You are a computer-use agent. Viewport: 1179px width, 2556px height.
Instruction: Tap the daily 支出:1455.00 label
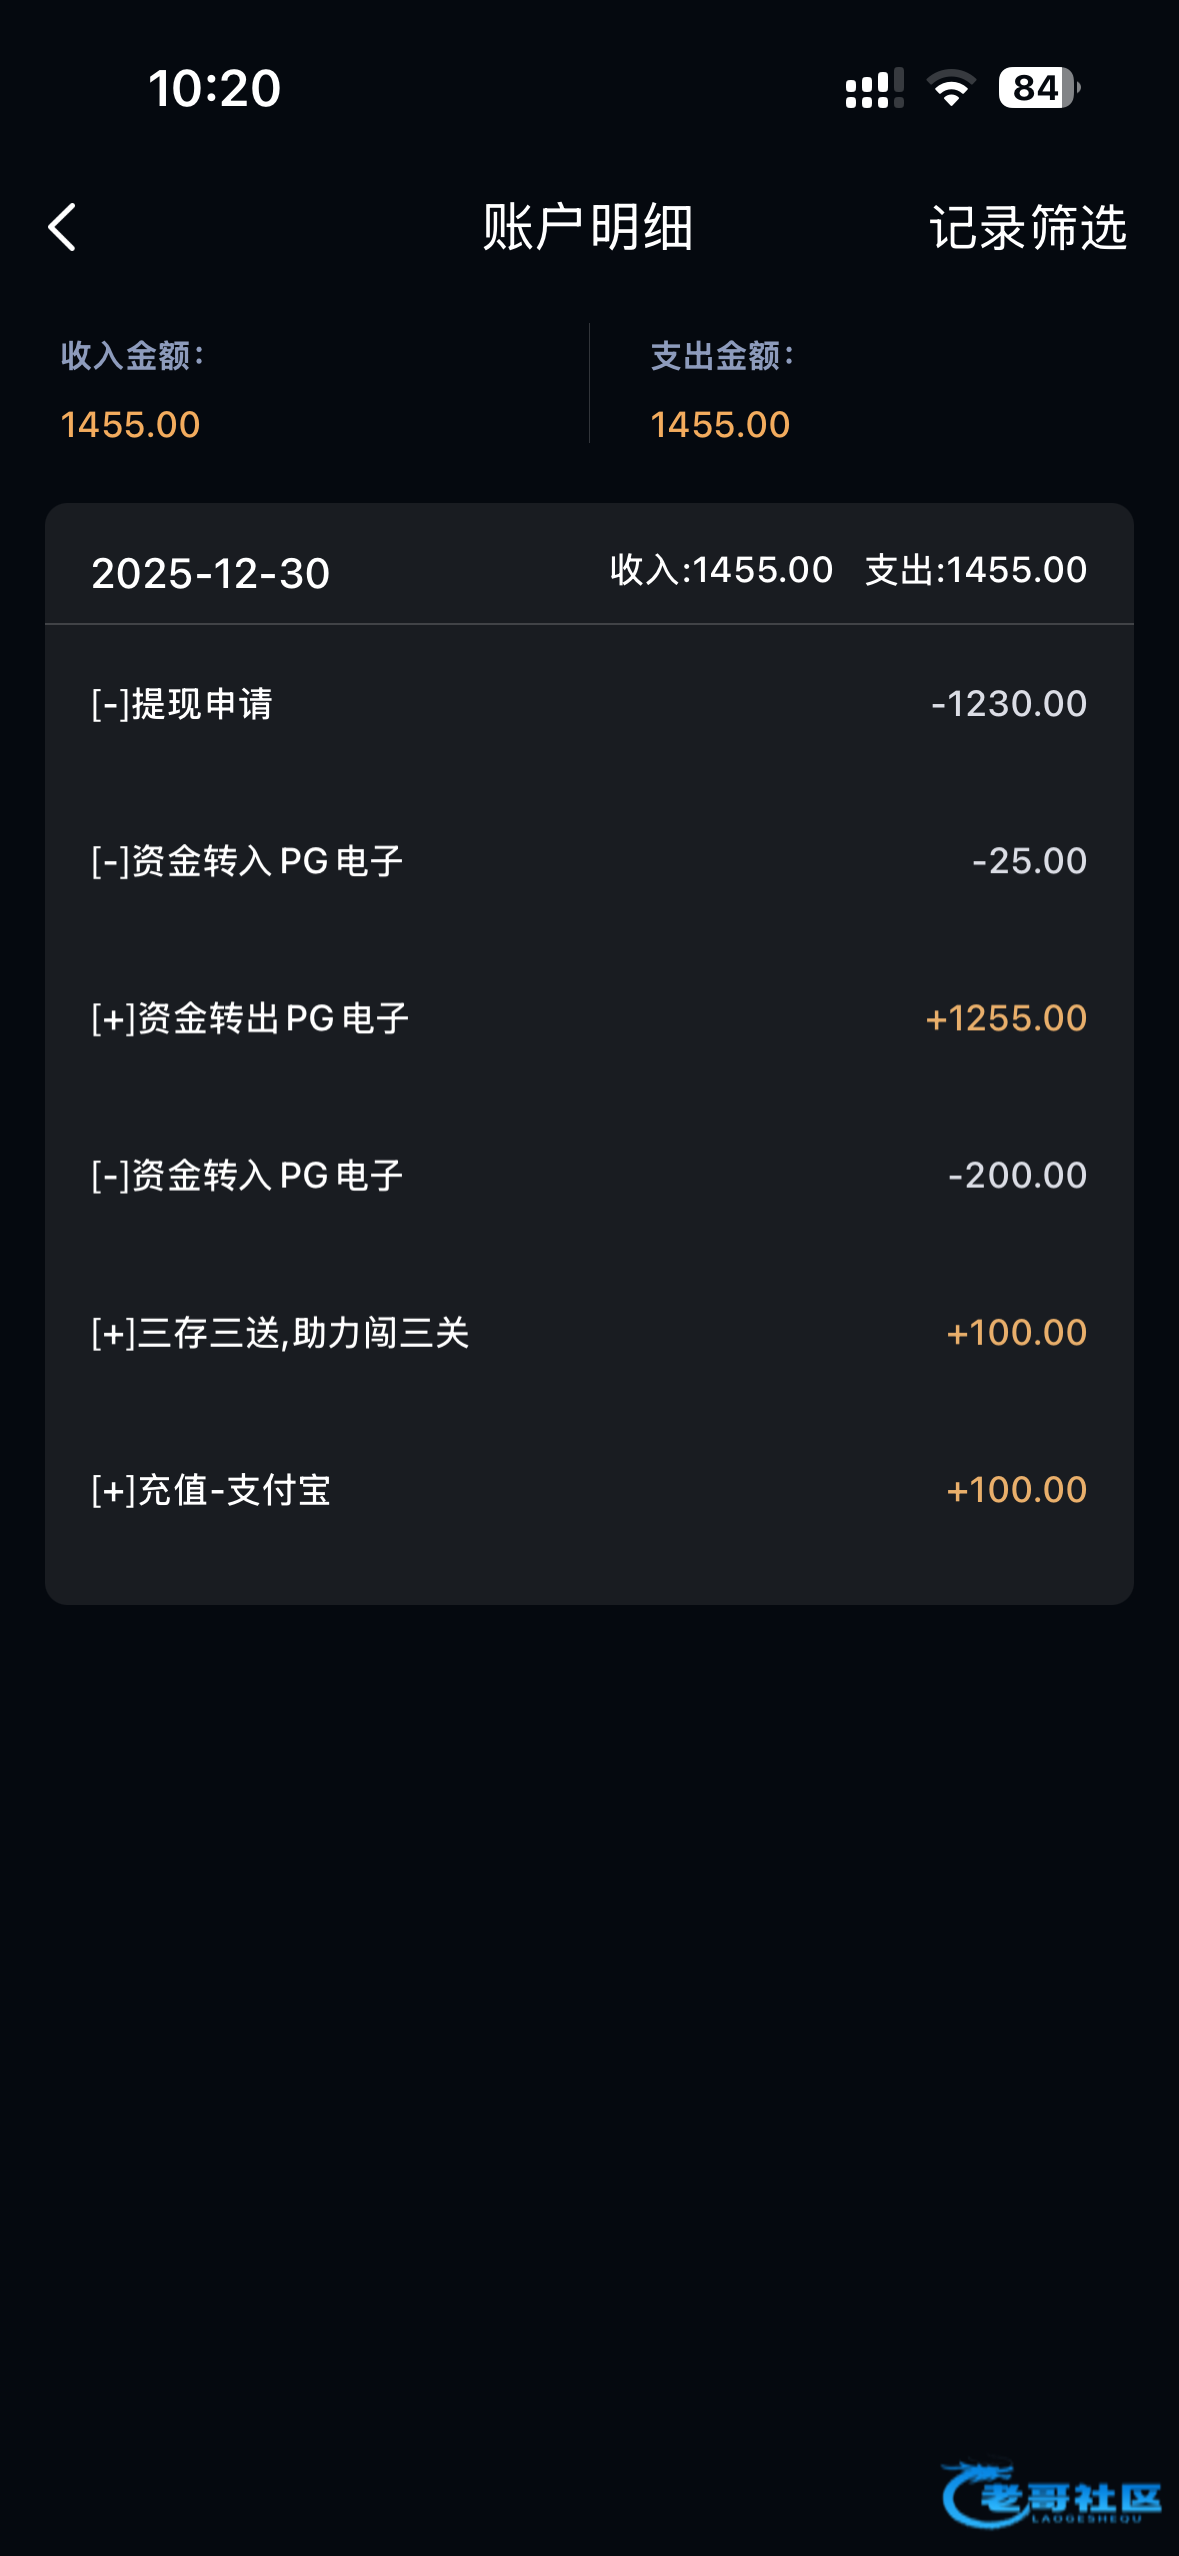[975, 570]
